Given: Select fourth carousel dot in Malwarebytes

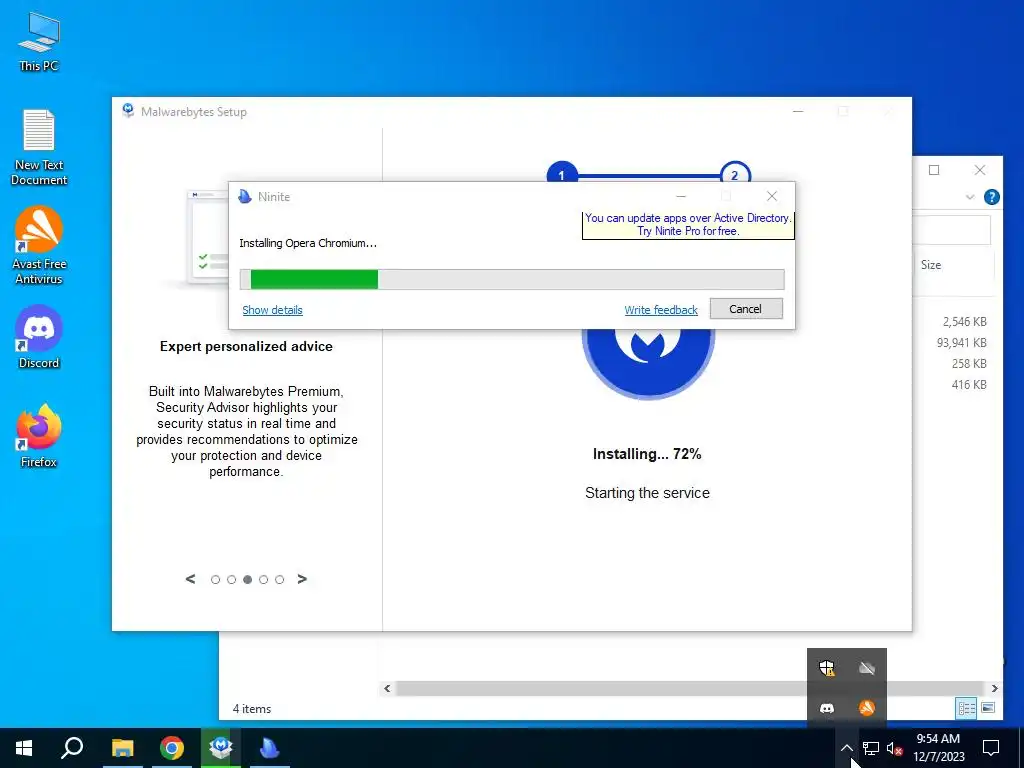Looking at the screenshot, I should coord(263,579).
